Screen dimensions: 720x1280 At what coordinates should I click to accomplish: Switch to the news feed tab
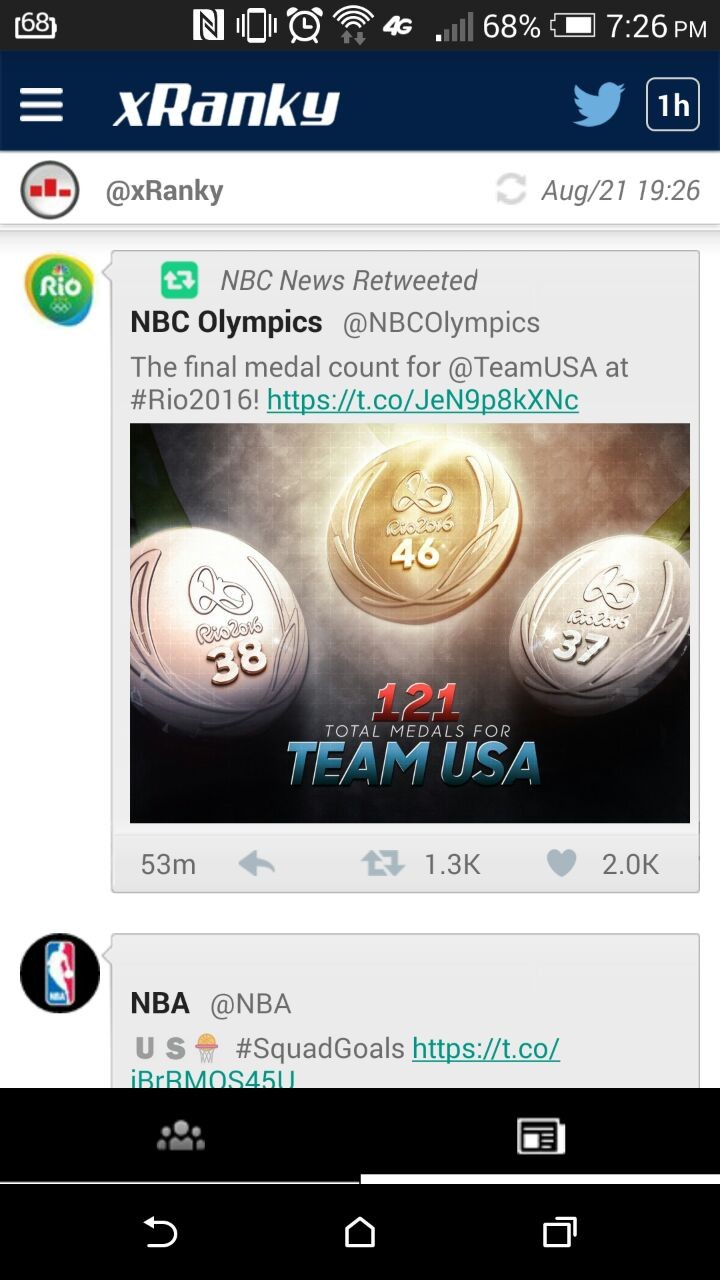pos(540,1135)
